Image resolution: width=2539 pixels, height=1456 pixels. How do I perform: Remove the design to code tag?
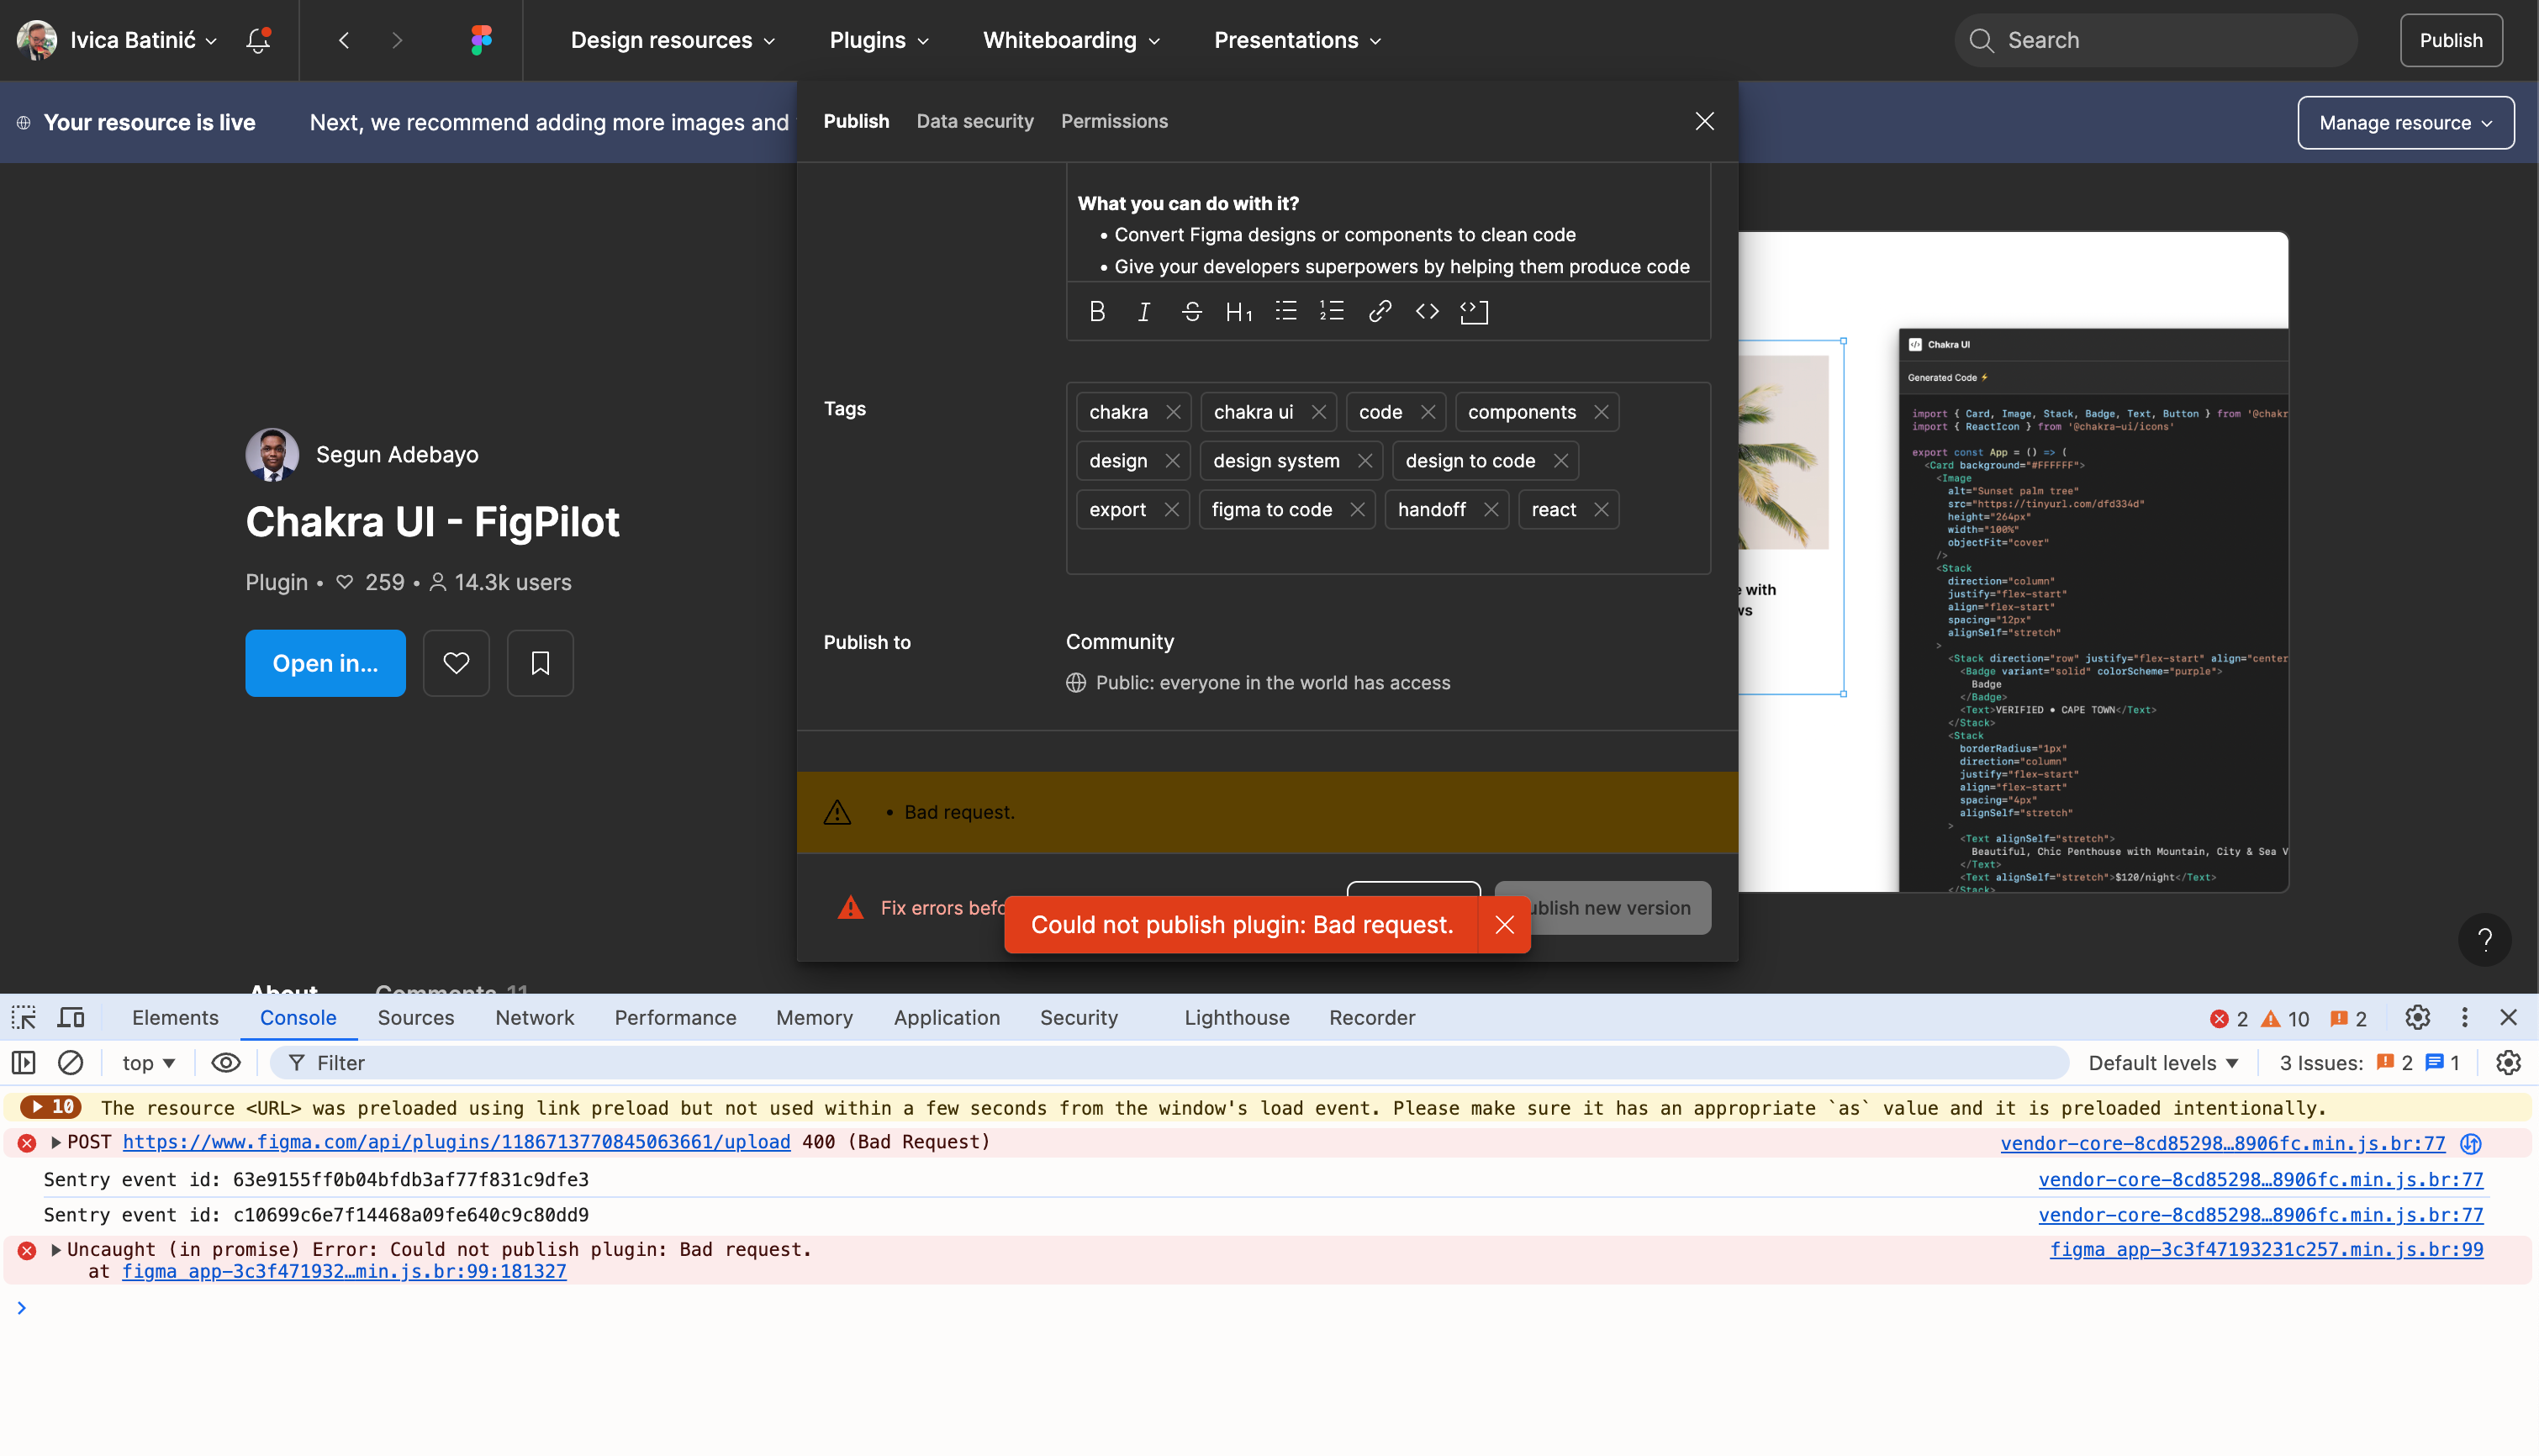(1560, 461)
